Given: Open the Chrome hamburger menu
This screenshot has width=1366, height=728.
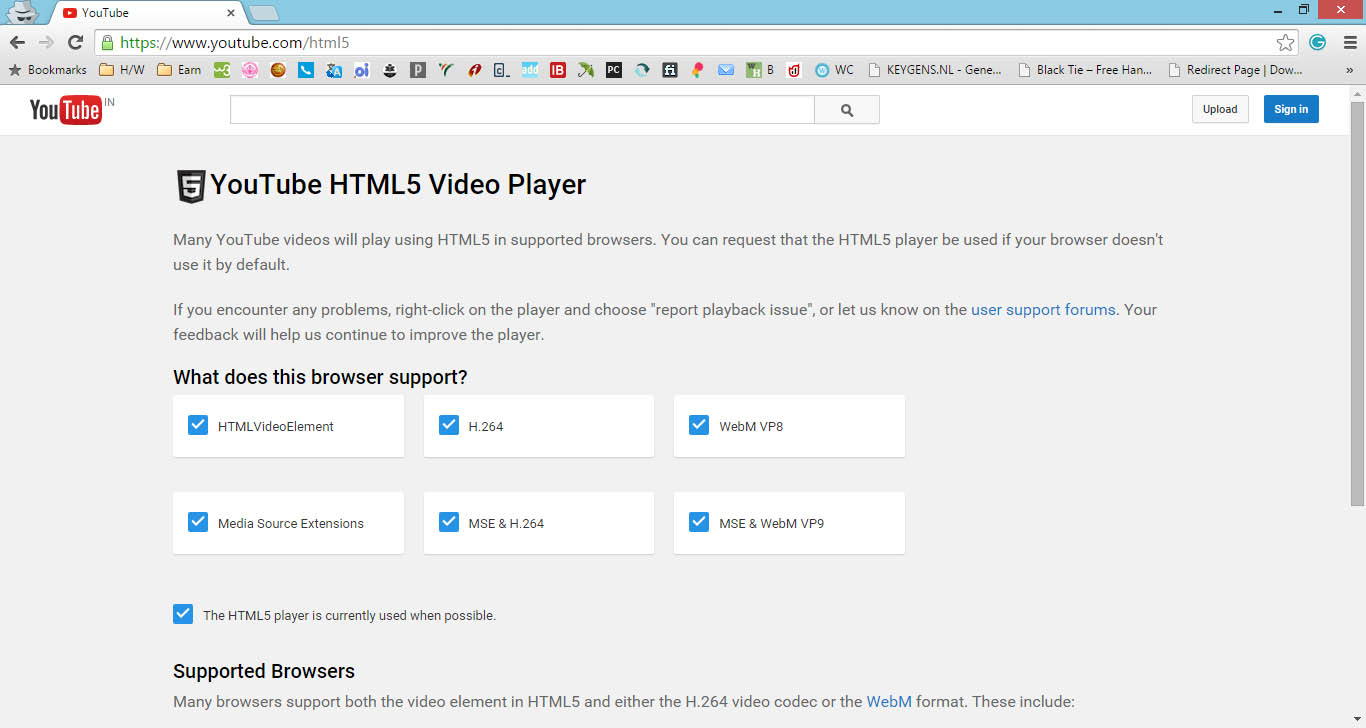Looking at the screenshot, I should pyautogui.click(x=1349, y=42).
